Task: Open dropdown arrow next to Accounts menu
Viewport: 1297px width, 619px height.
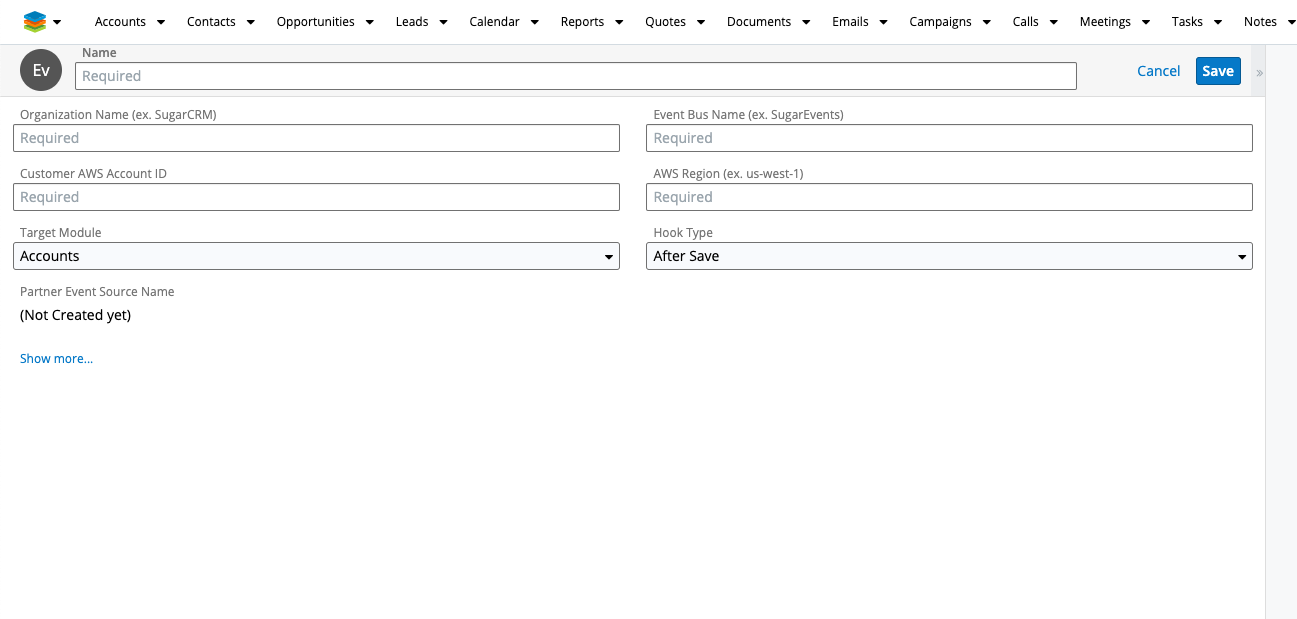Action: point(160,22)
